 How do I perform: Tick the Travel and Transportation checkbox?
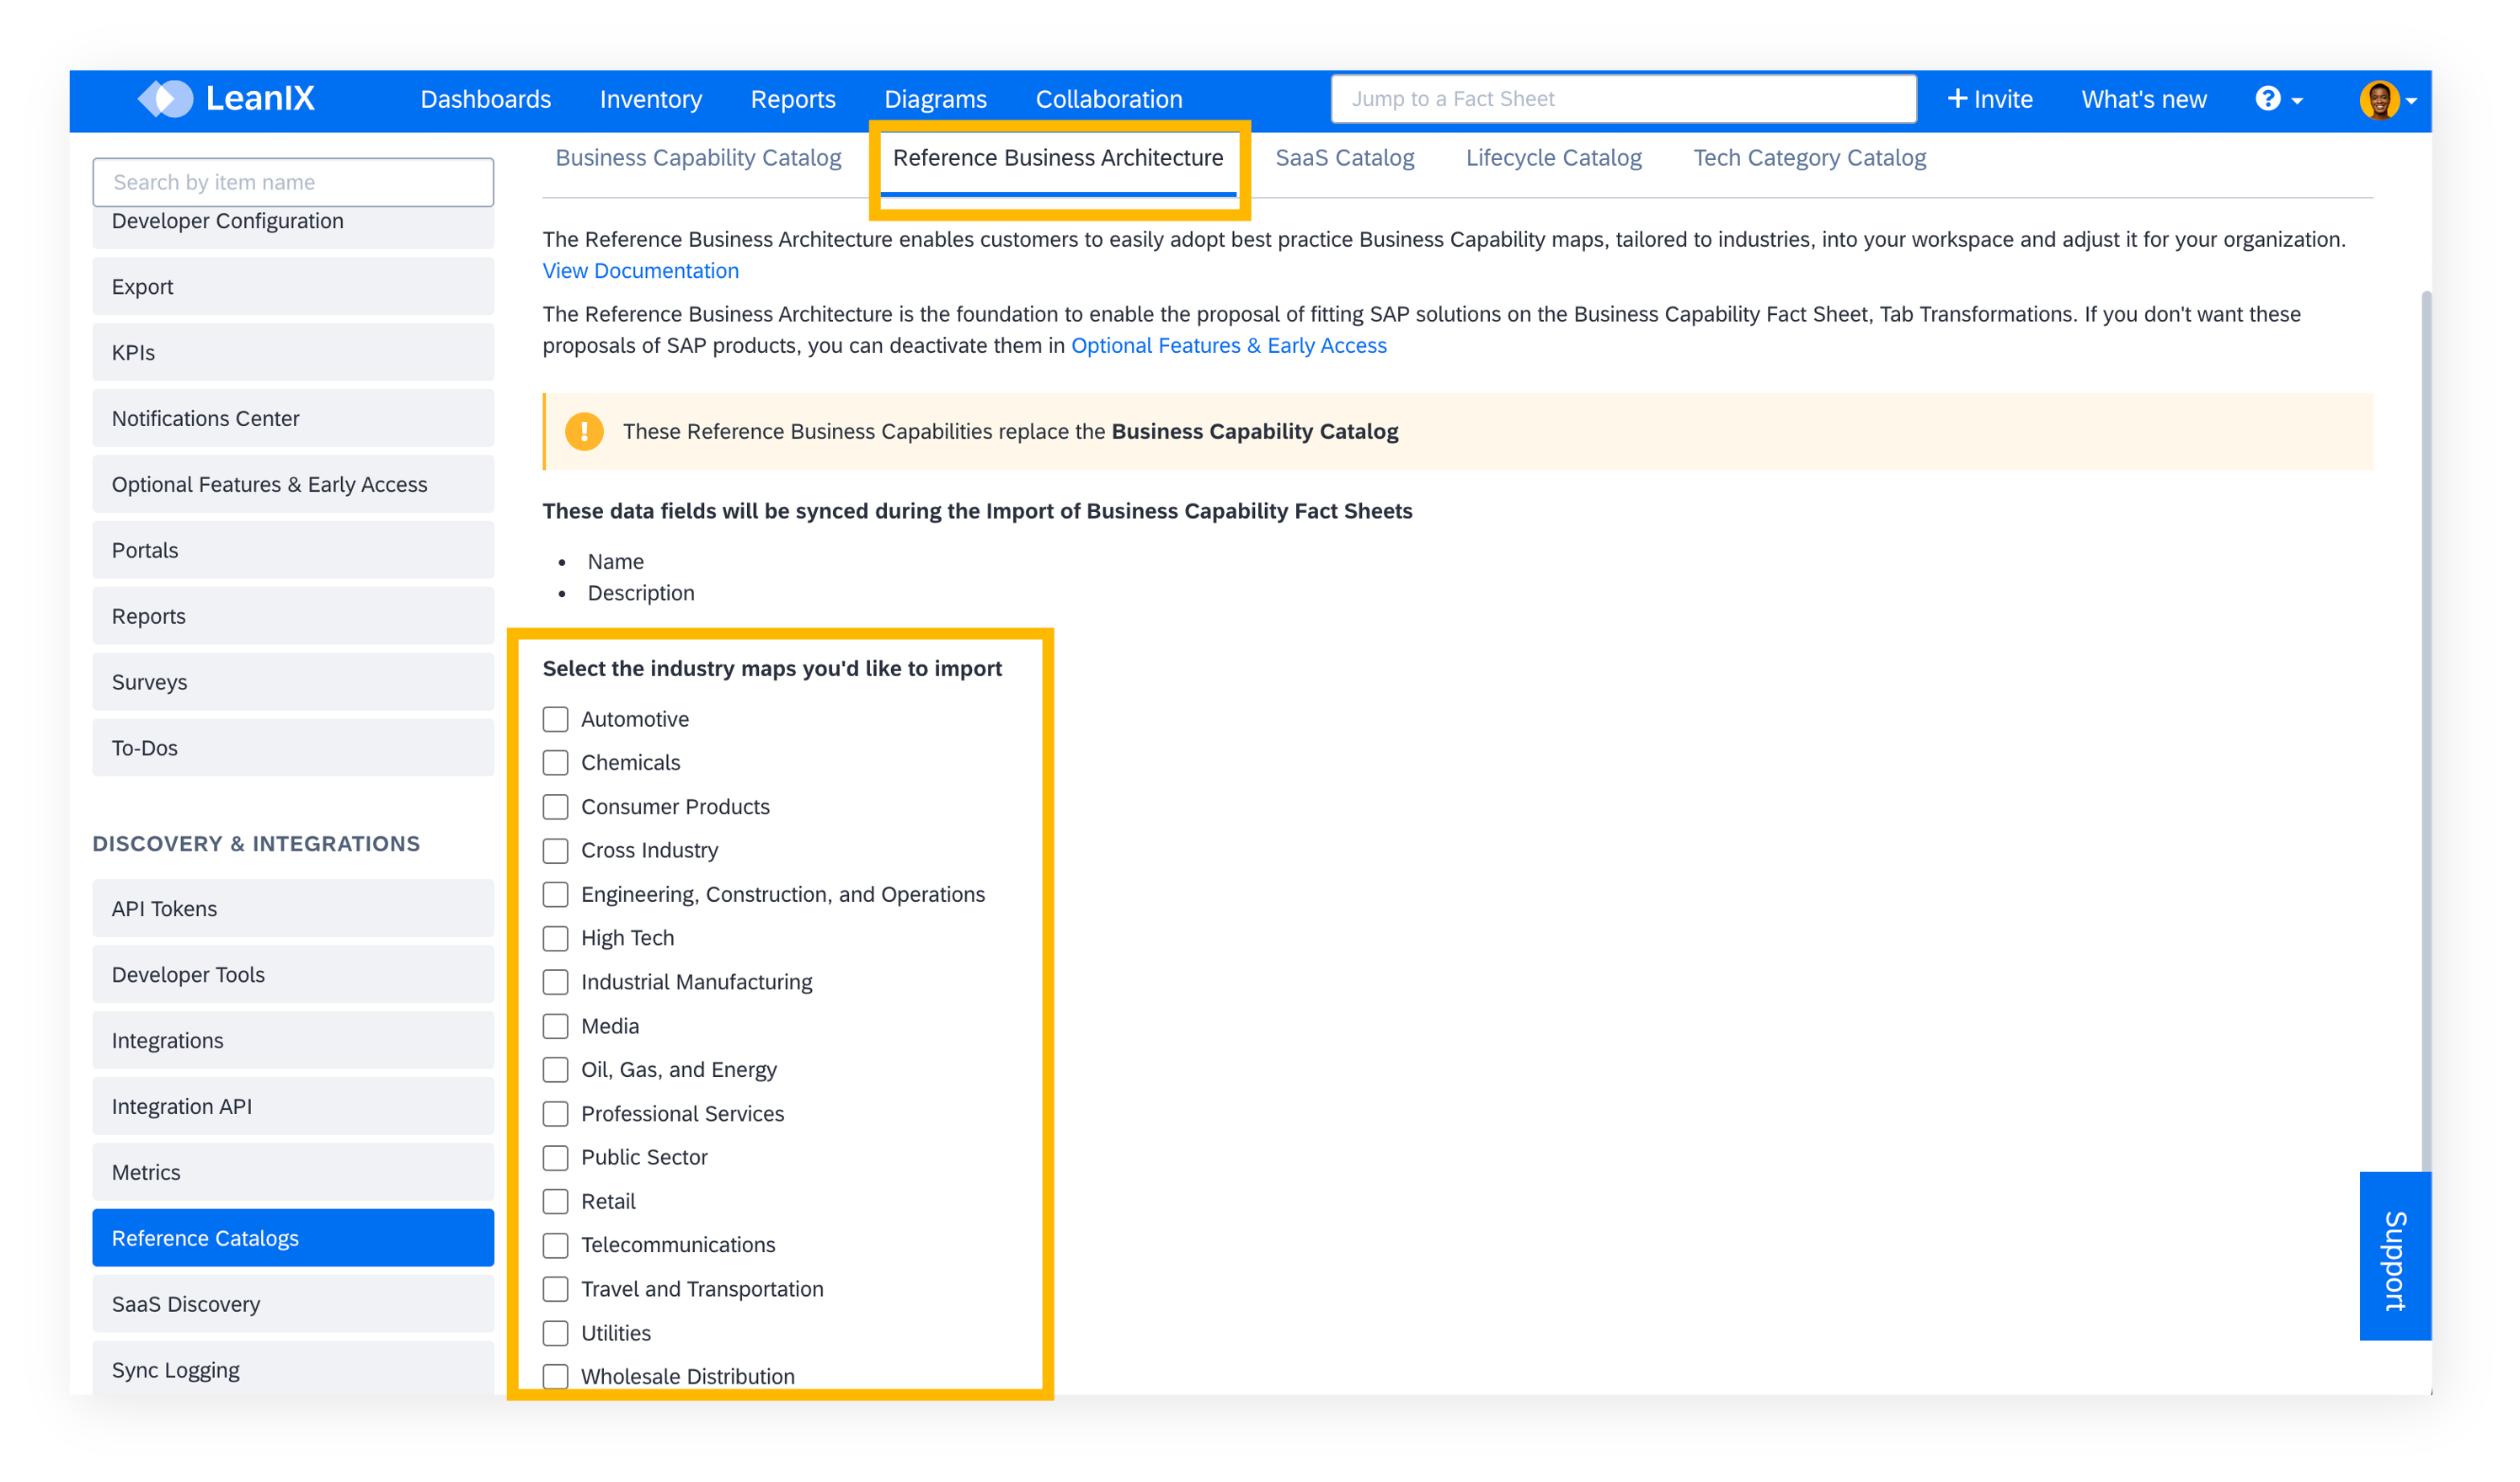point(556,1289)
